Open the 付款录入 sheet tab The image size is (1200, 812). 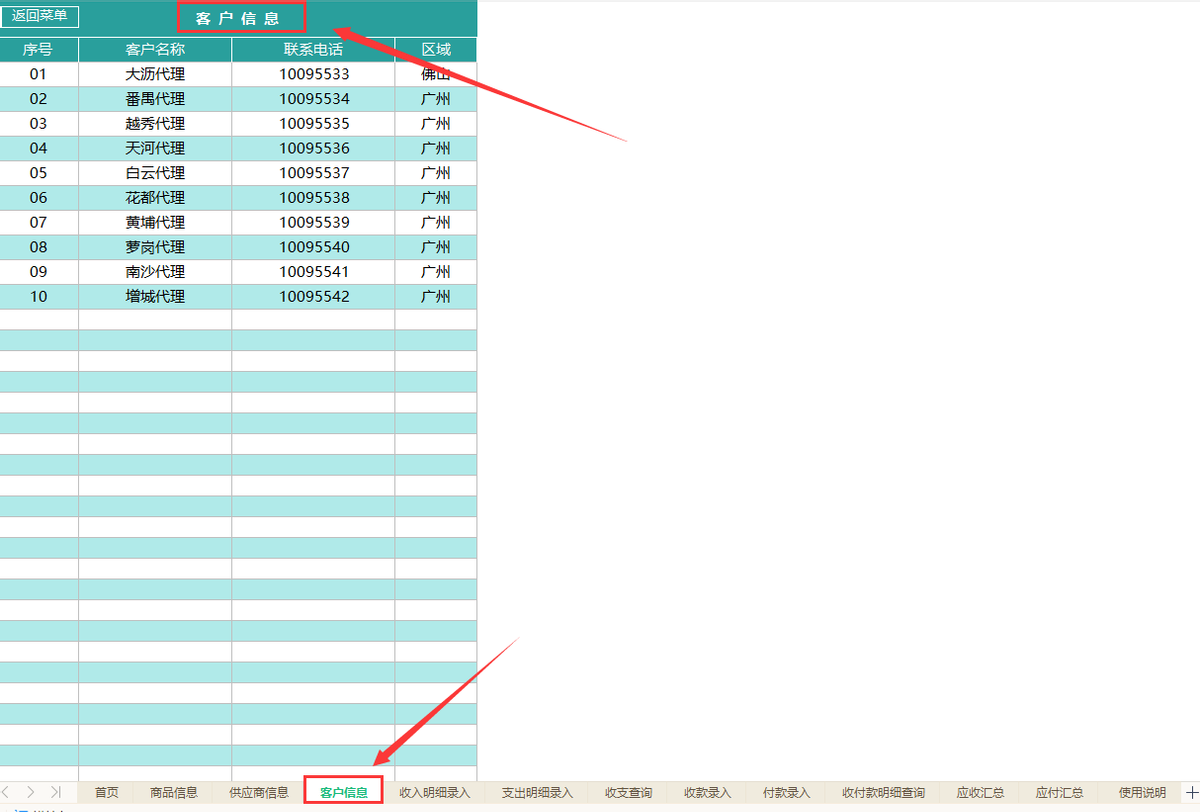(x=785, y=791)
